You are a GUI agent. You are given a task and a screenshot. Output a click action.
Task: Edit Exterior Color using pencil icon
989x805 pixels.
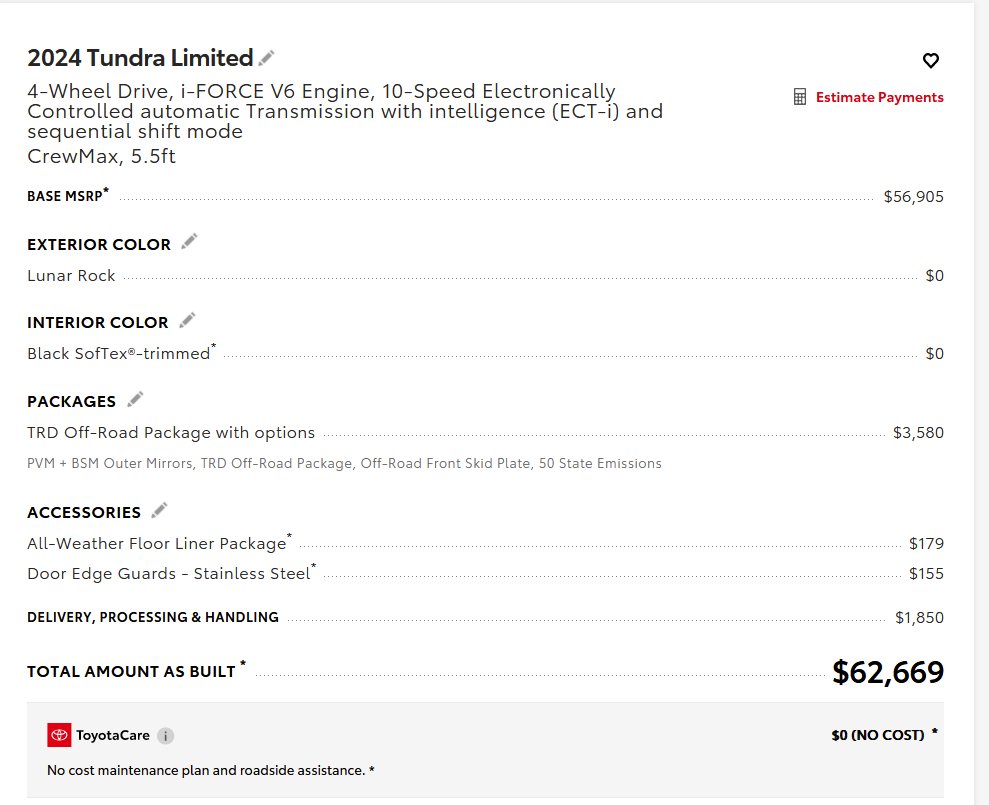coord(189,242)
